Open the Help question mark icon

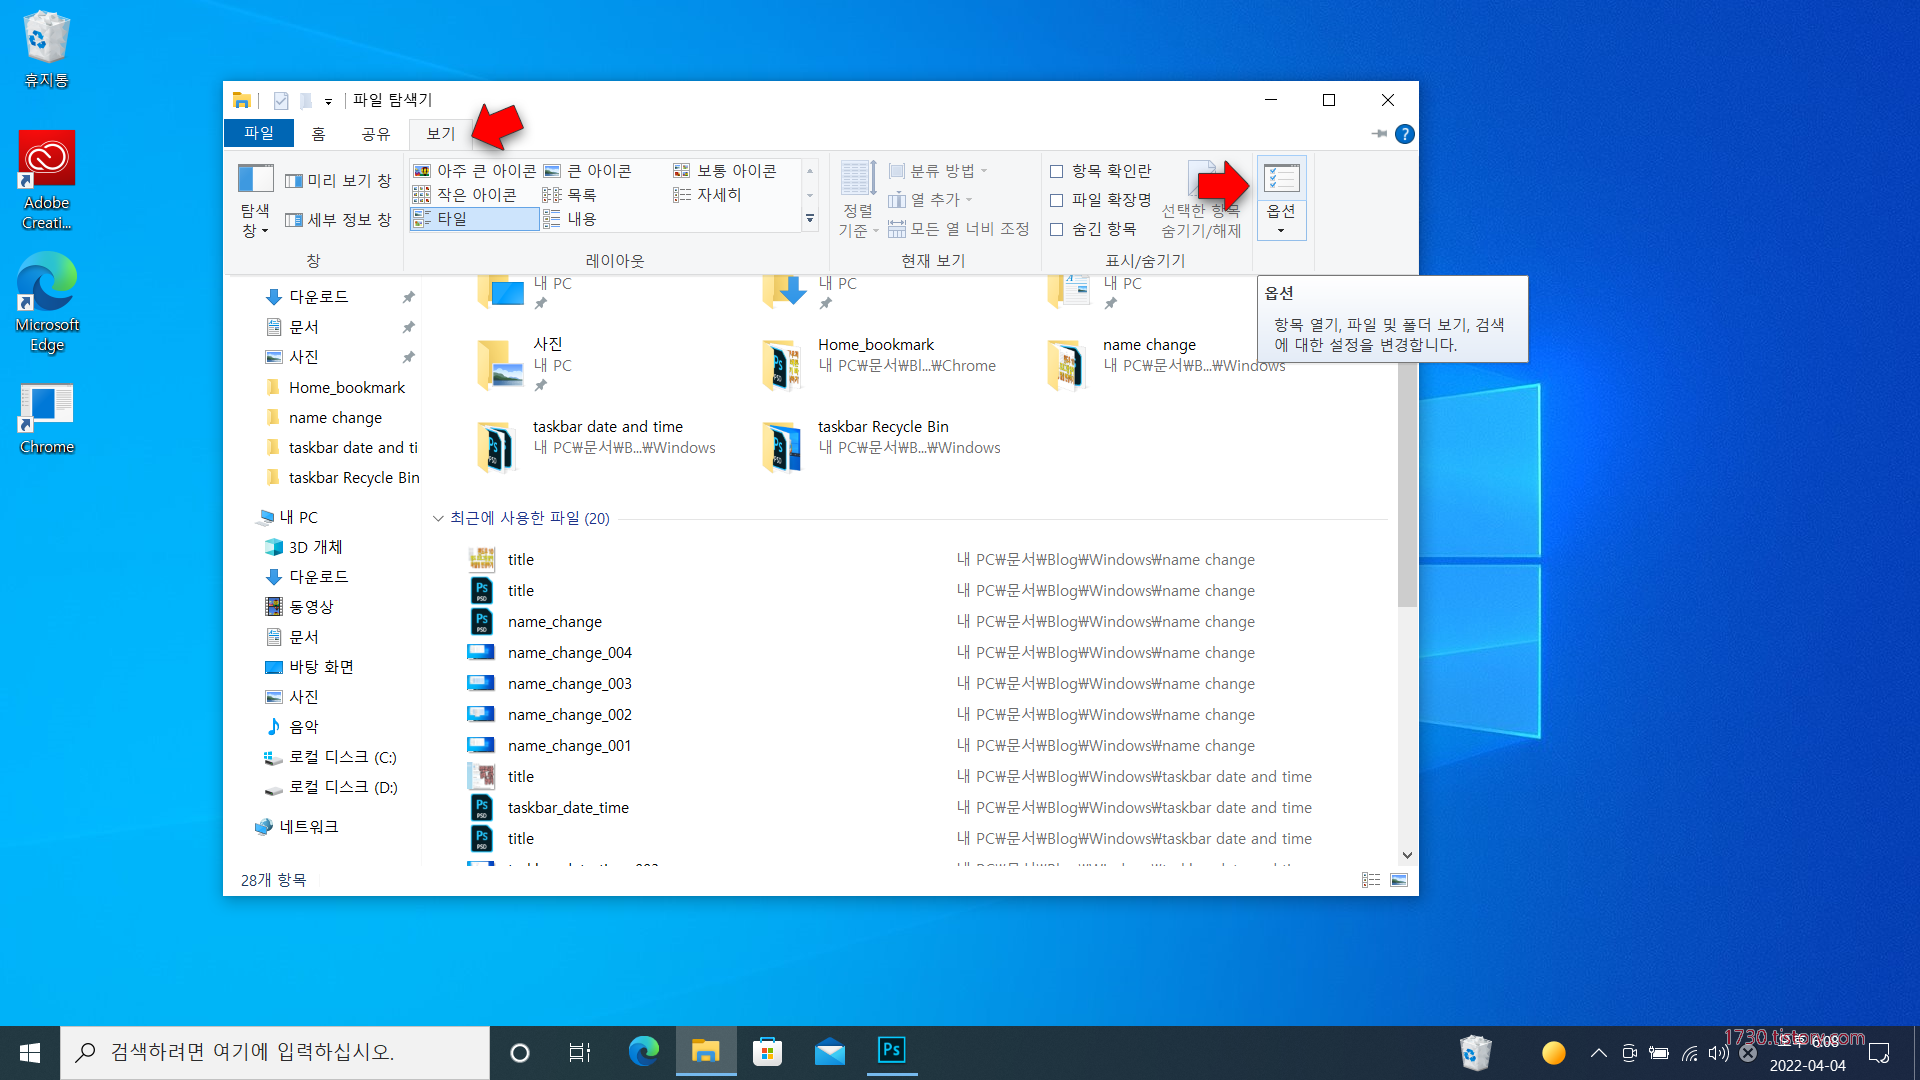click(x=1405, y=134)
